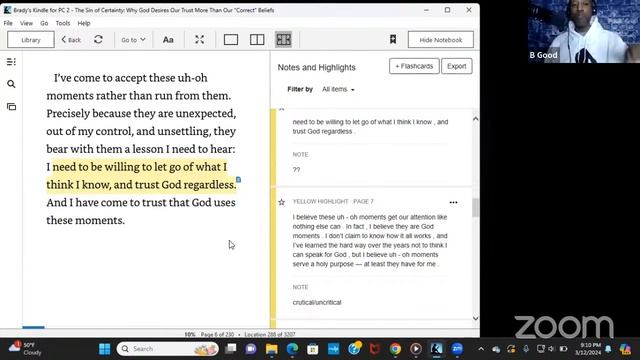Open options menu for Page 7 highlight
The image size is (640, 360).
(453, 202)
